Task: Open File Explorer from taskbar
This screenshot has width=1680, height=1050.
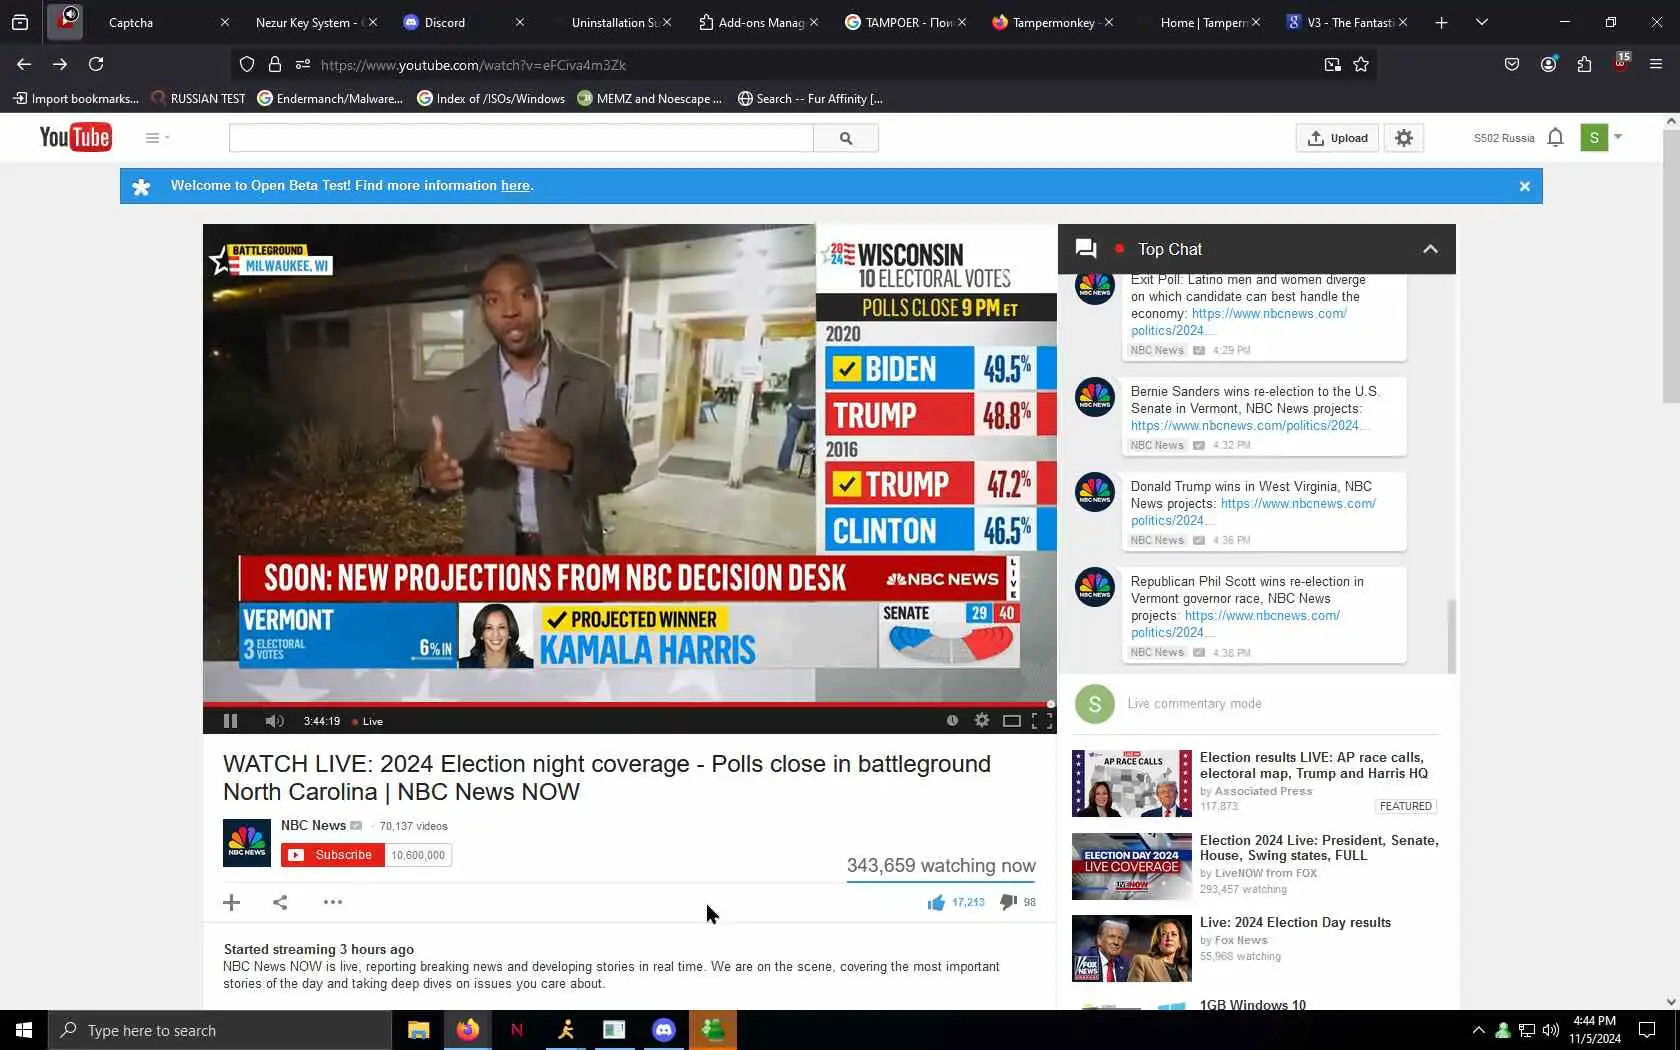Action: click(418, 1030)
